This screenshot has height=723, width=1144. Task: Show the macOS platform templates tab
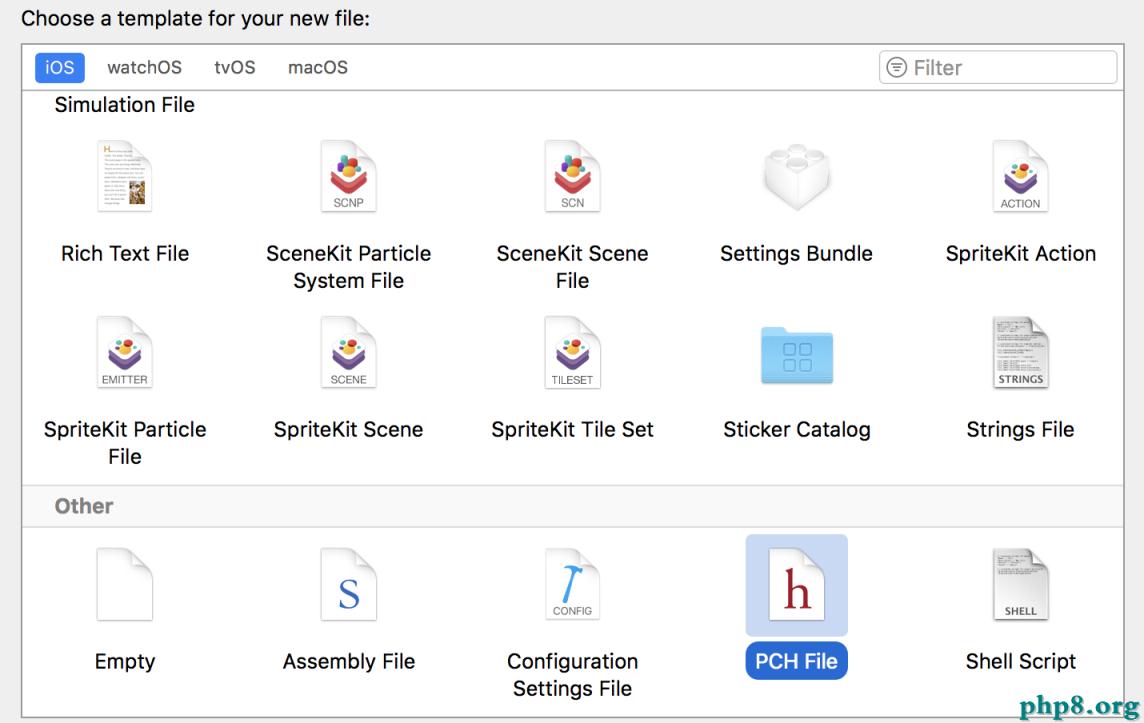coord(318,68)
